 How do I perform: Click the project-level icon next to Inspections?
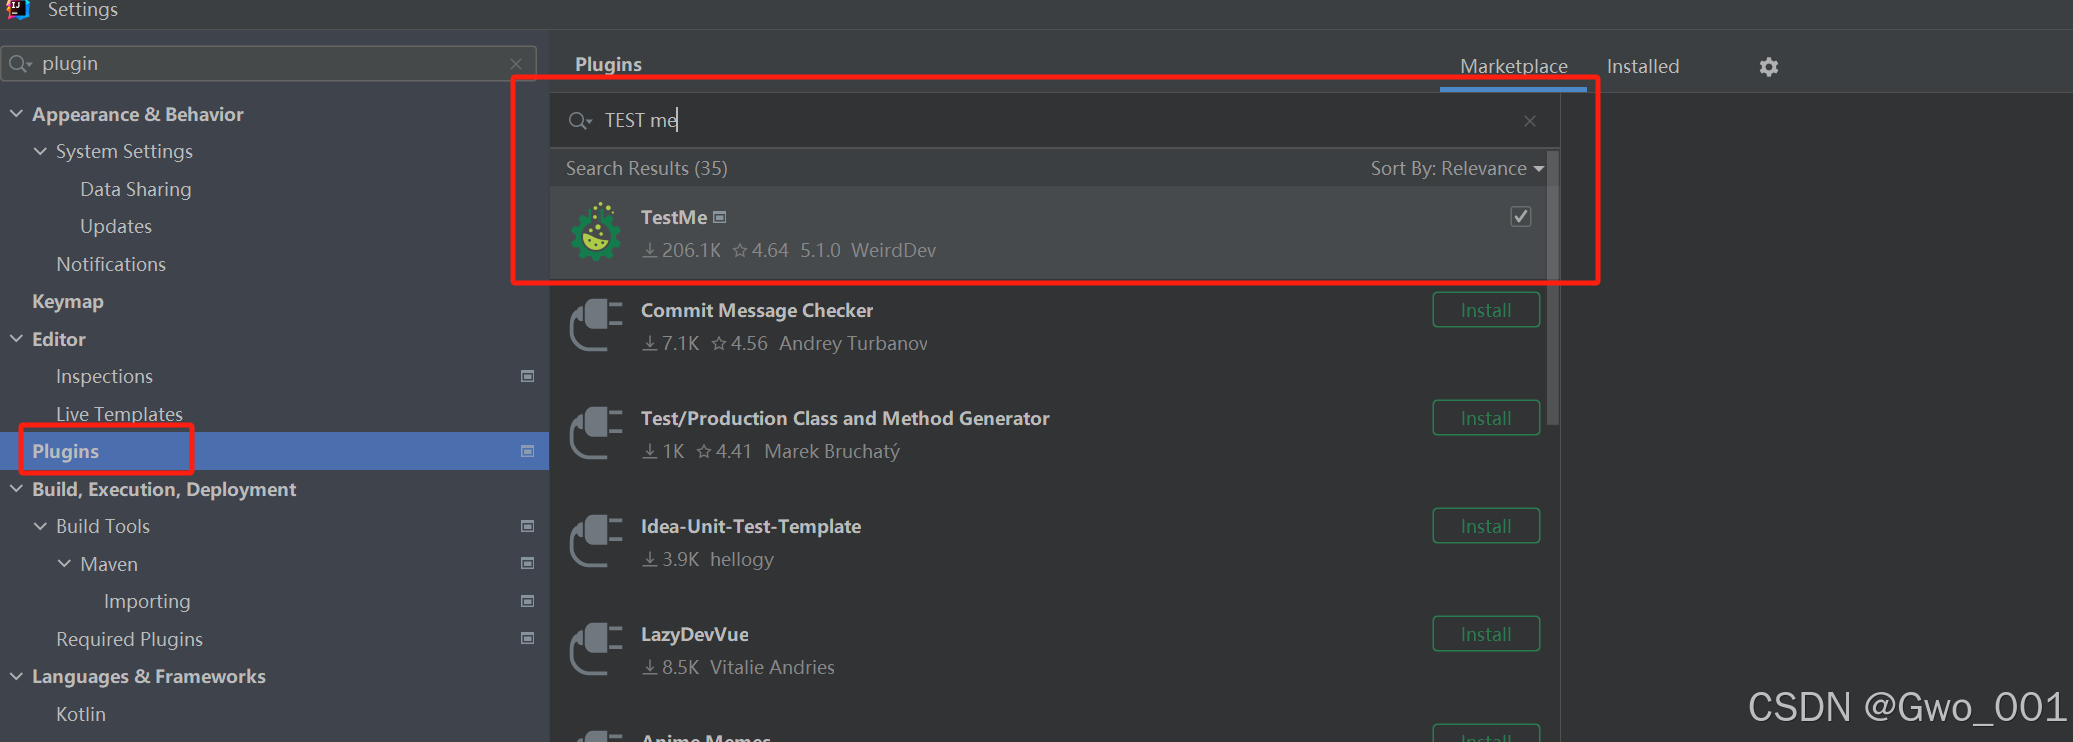point(527,376)
